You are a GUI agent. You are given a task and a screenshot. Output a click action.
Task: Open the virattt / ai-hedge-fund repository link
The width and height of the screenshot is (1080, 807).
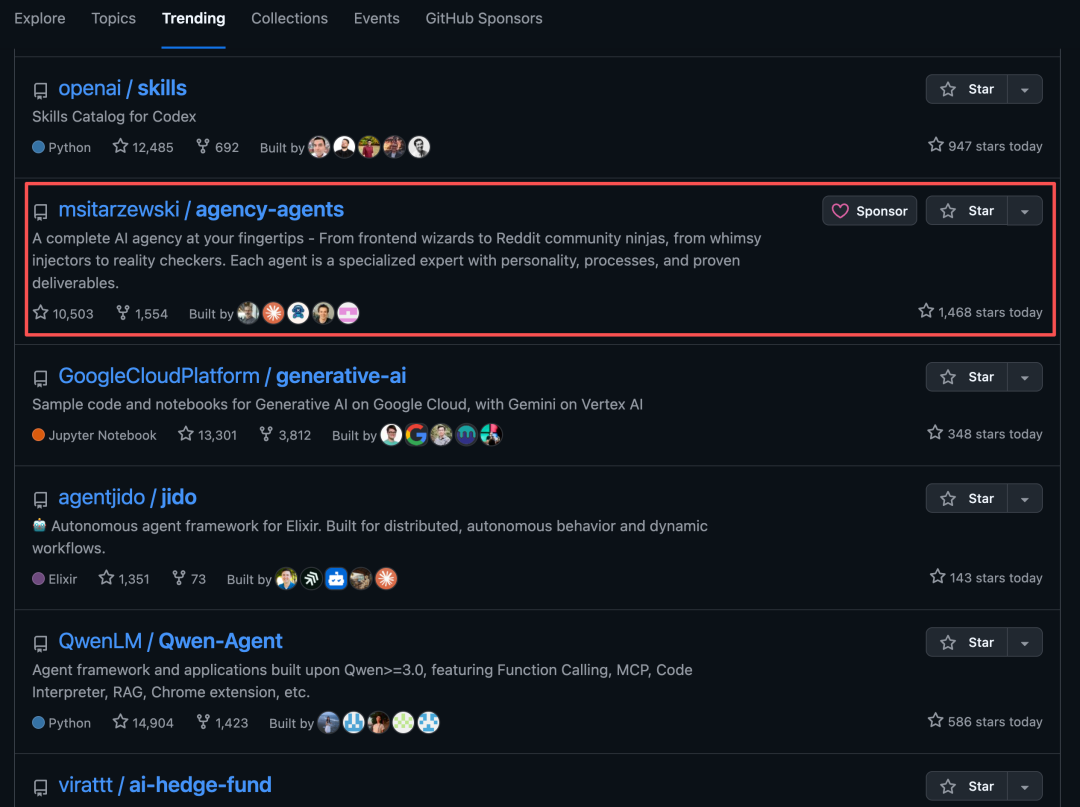tap(165, 785)
